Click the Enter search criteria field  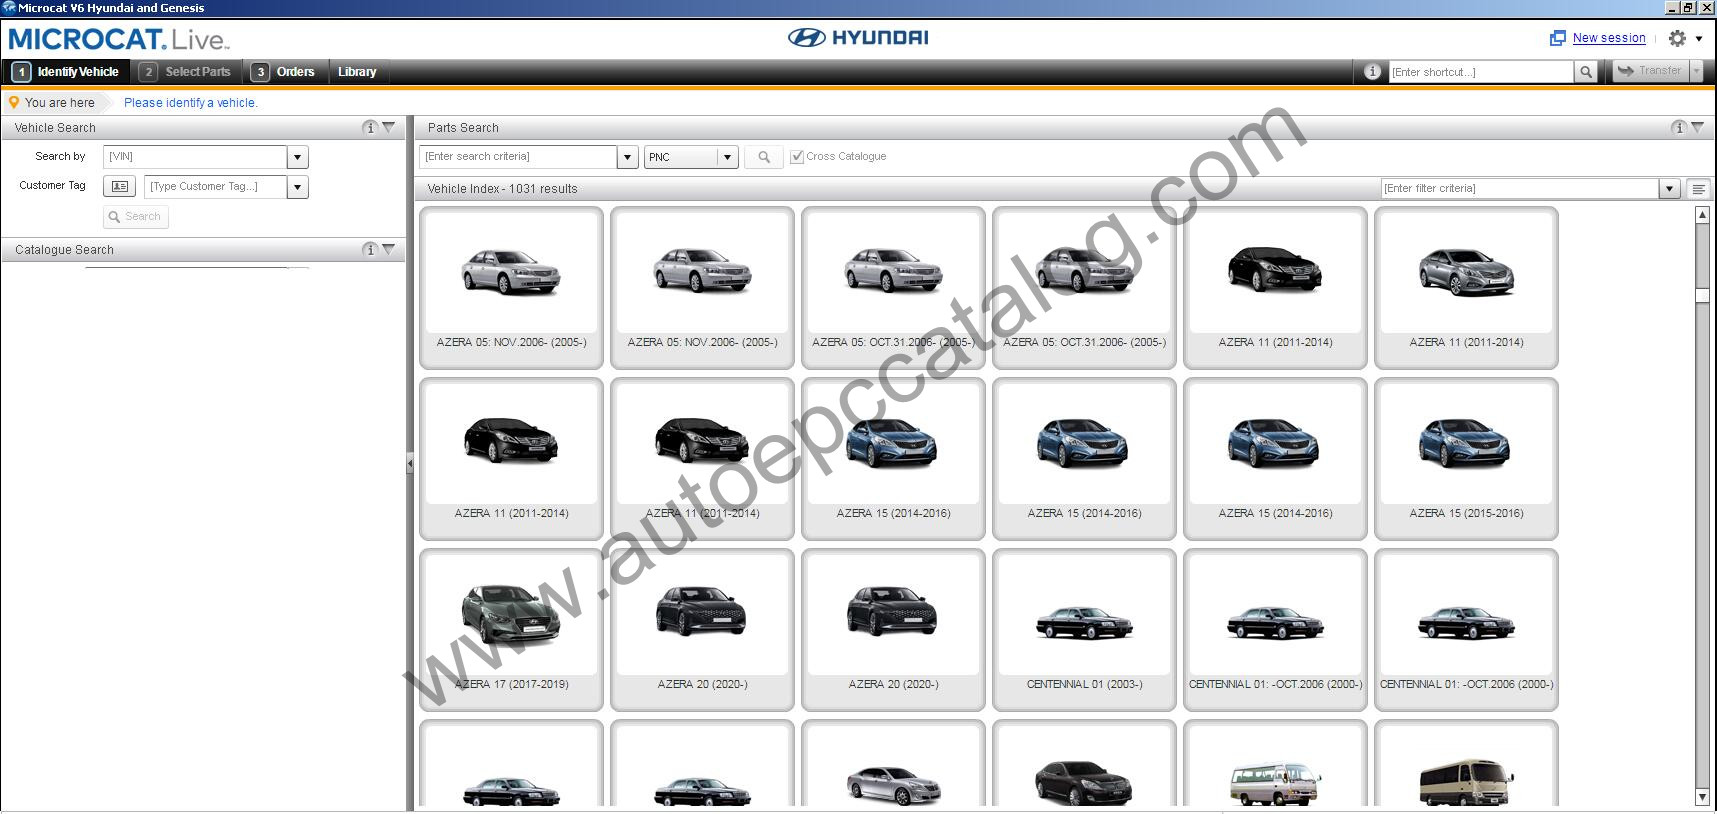click(518, 157)
